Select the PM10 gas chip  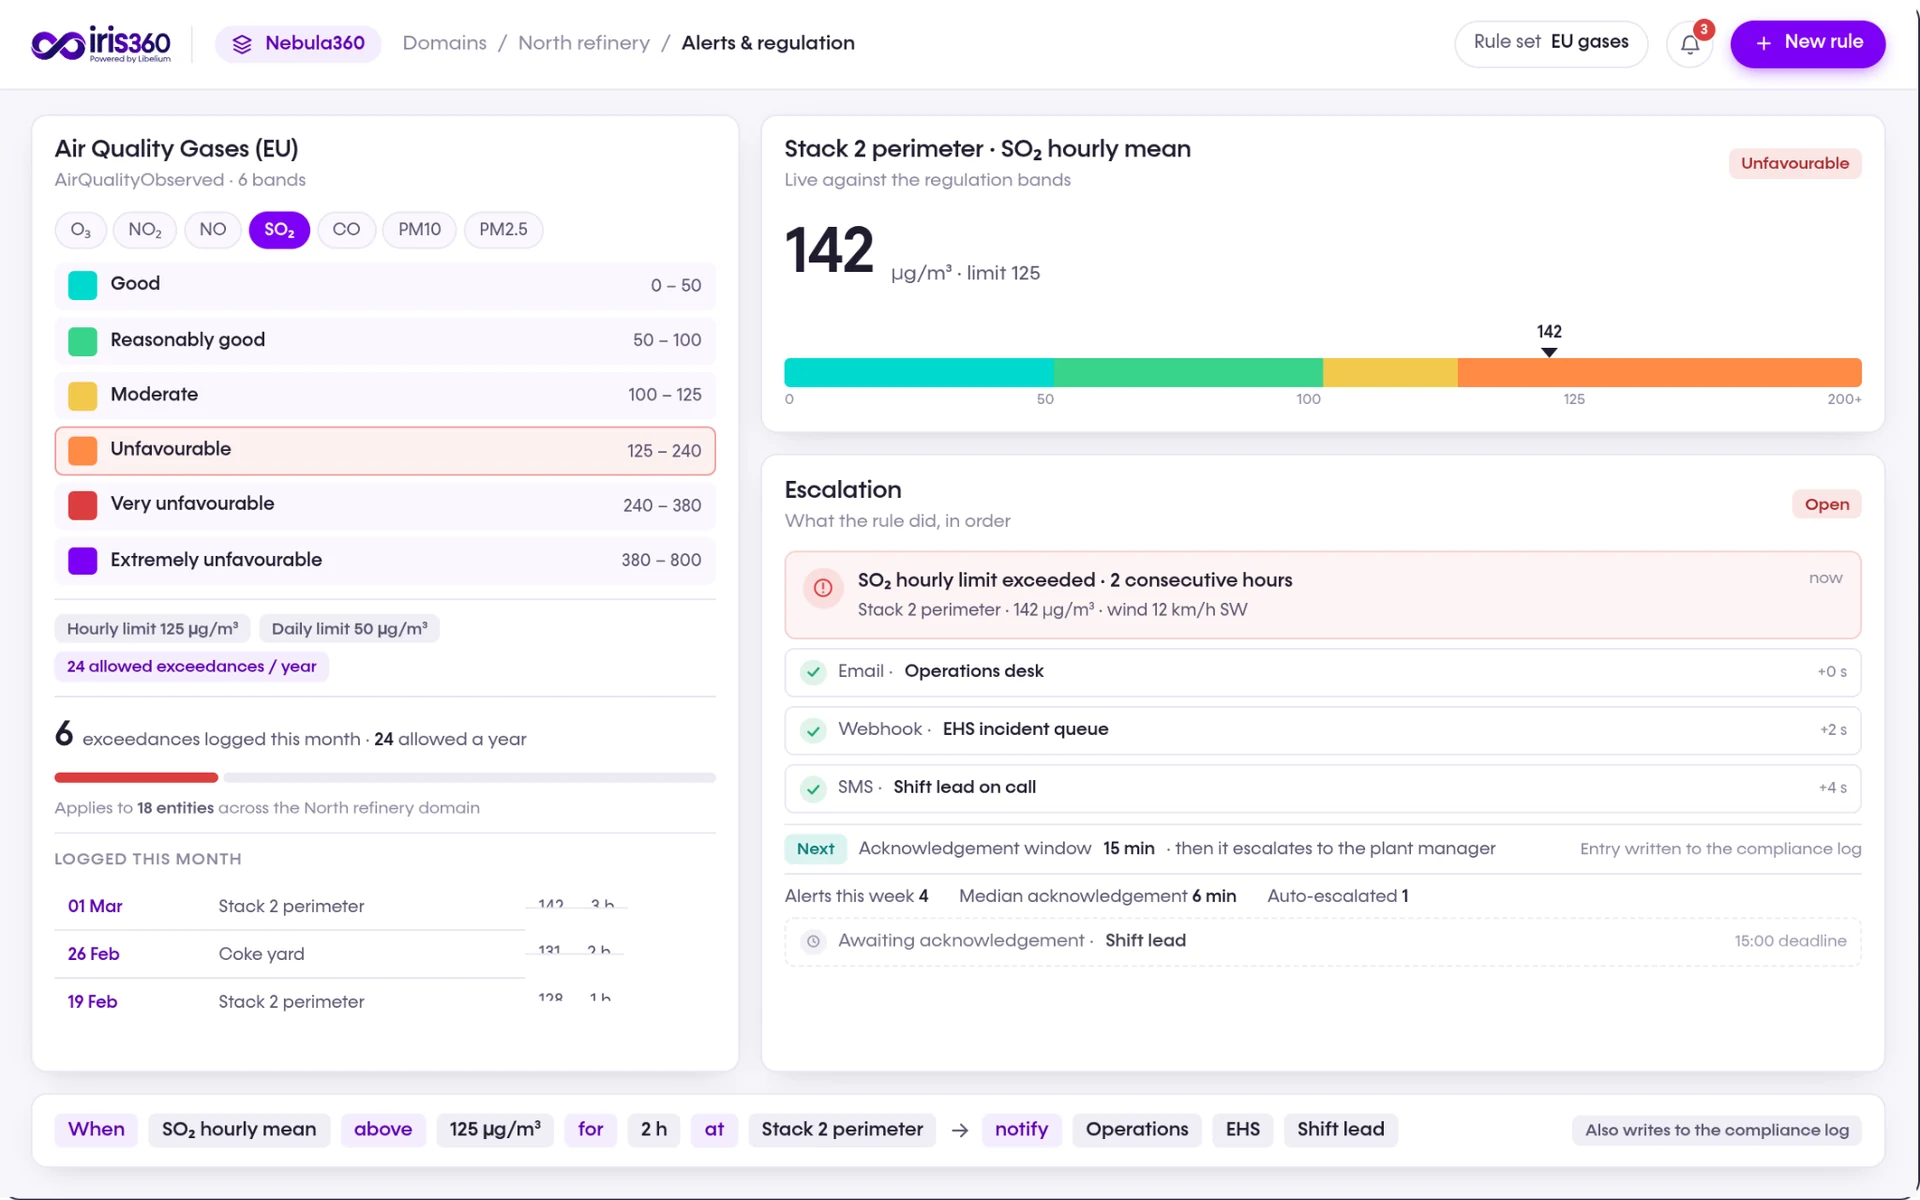[419, 230]
